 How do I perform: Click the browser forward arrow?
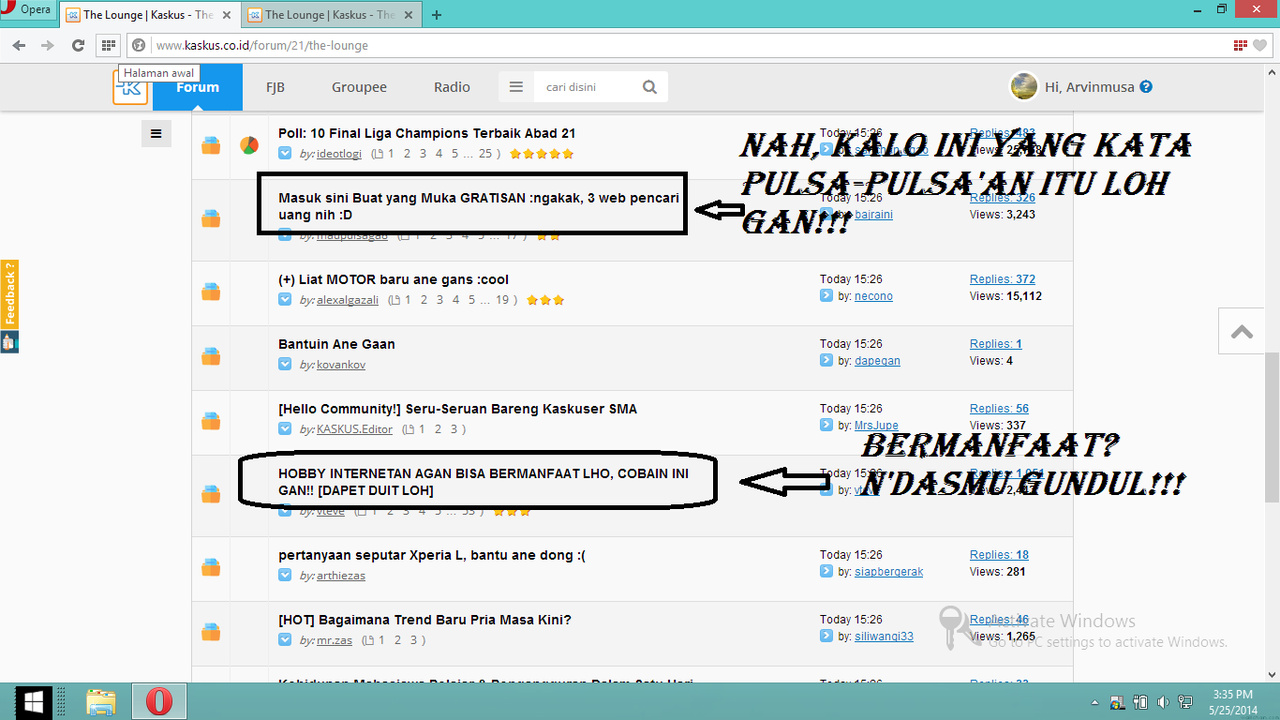pos(47,45)
